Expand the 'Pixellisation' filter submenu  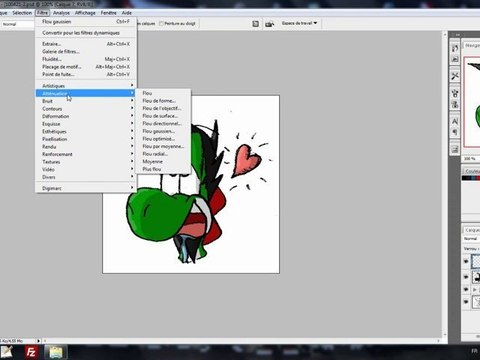click(x=86, y=139)
